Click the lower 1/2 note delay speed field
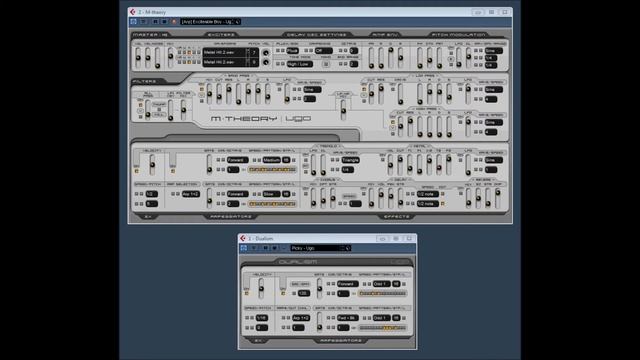640x360 pixels. tap(427, 203)
